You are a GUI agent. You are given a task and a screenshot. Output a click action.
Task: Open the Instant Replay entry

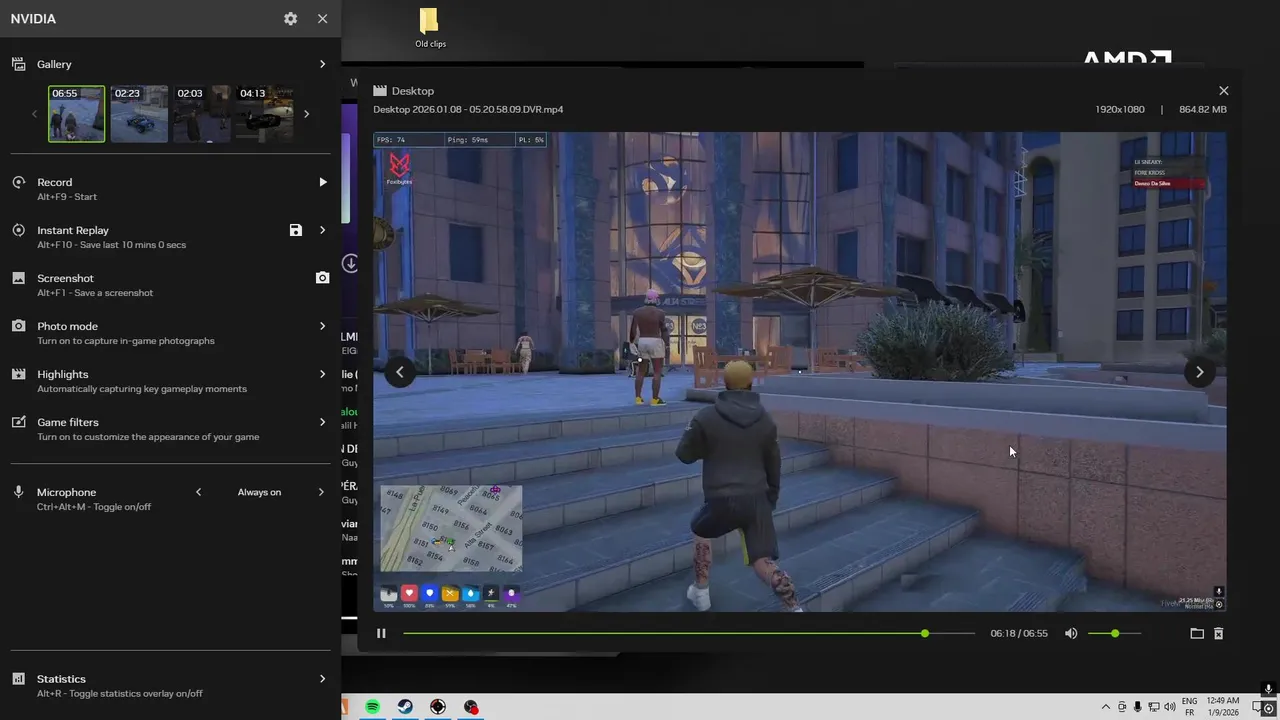(170, 237)
